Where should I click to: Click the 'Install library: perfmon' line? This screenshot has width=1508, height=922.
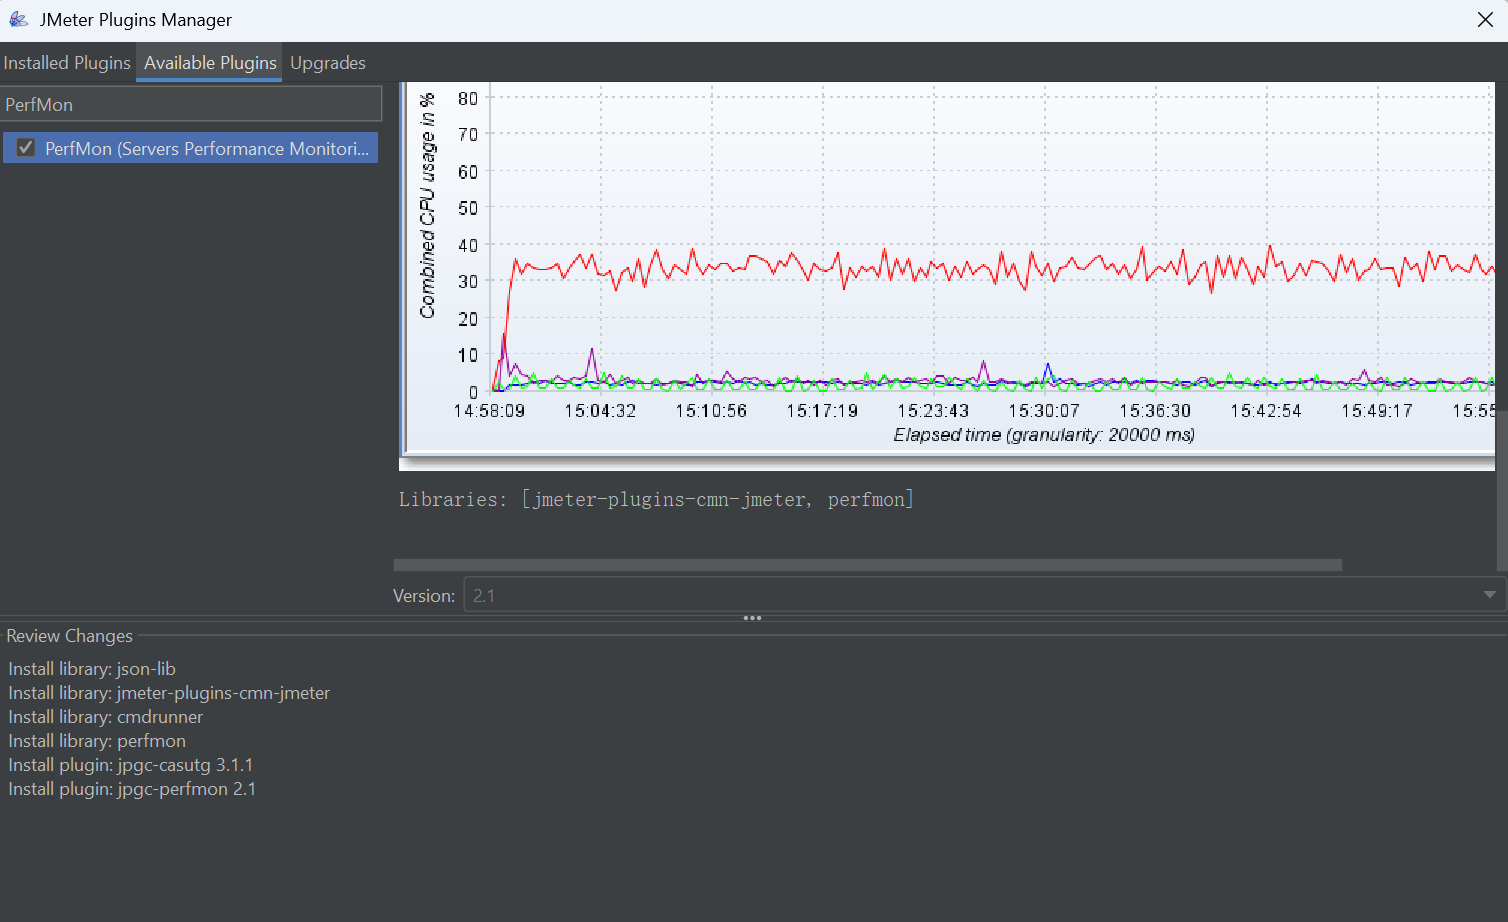[x=97, y=741]
